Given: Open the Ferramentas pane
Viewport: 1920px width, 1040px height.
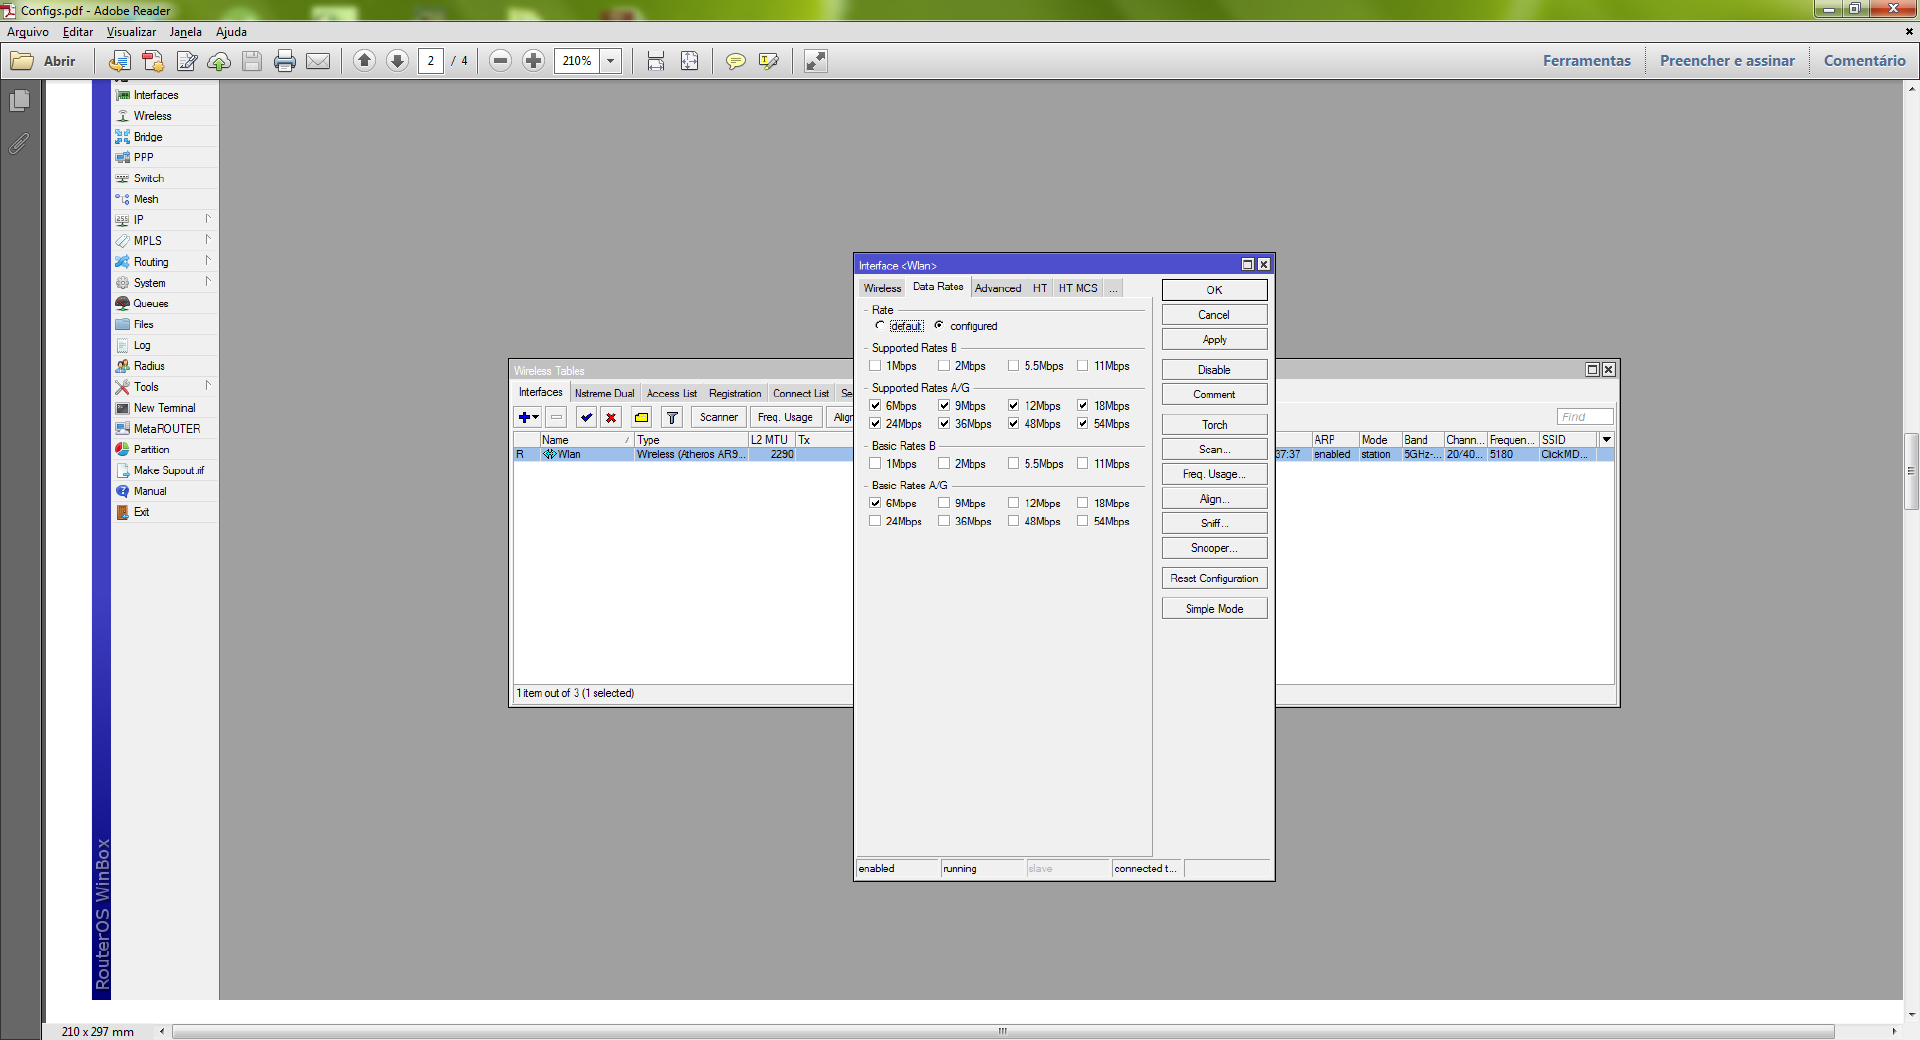Looking at the screenshot, I should (x=1586, y=61).
